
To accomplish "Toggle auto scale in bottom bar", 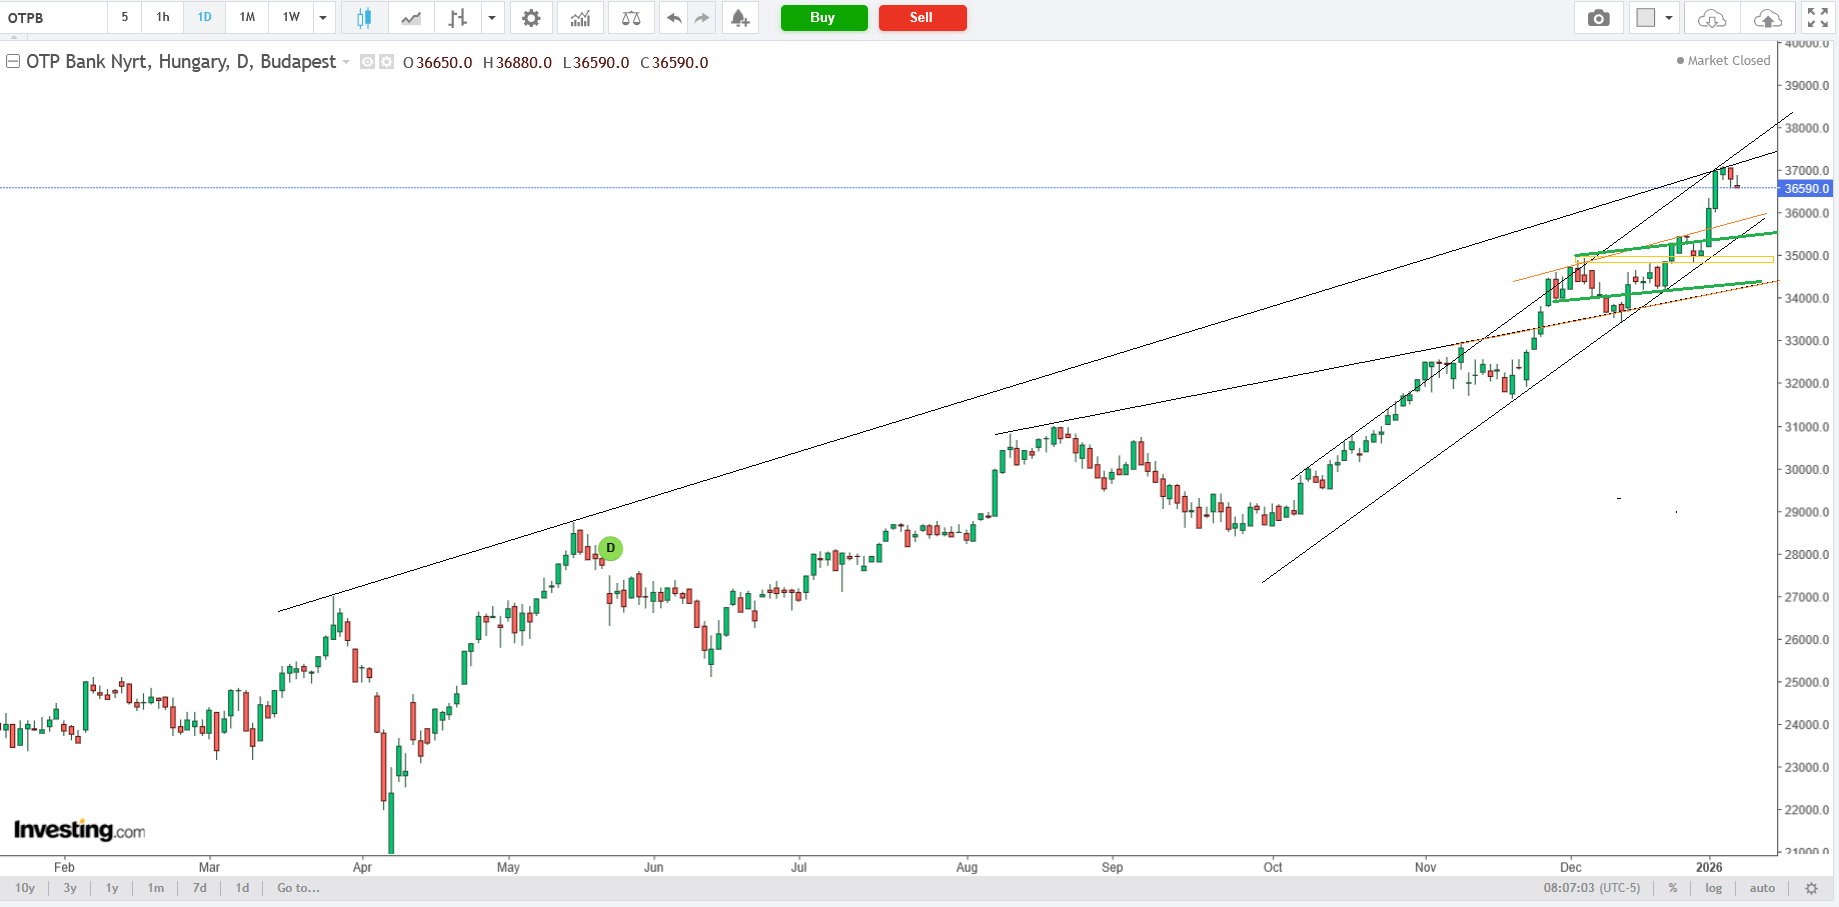I will 1762,888.
